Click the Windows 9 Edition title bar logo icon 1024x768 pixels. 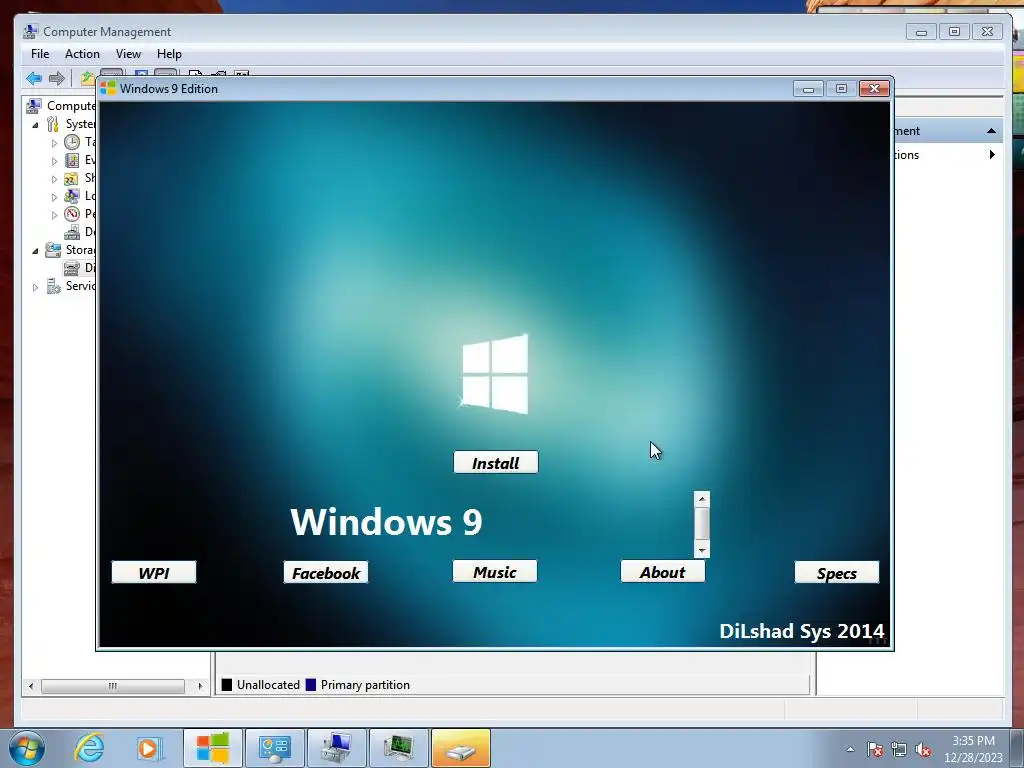click(x=108, y=88)
